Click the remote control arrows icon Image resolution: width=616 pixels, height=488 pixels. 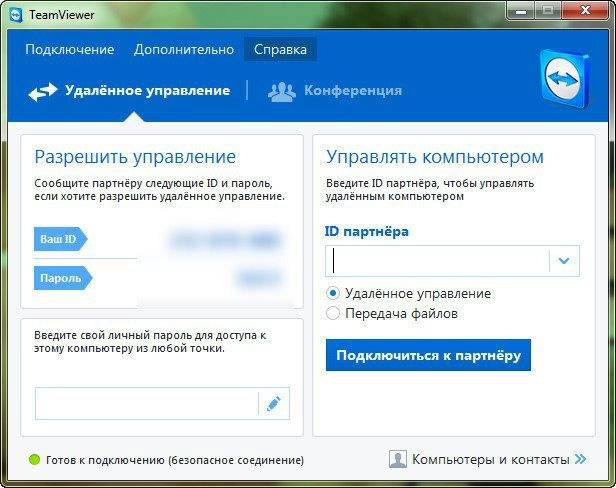coord(43,92)
